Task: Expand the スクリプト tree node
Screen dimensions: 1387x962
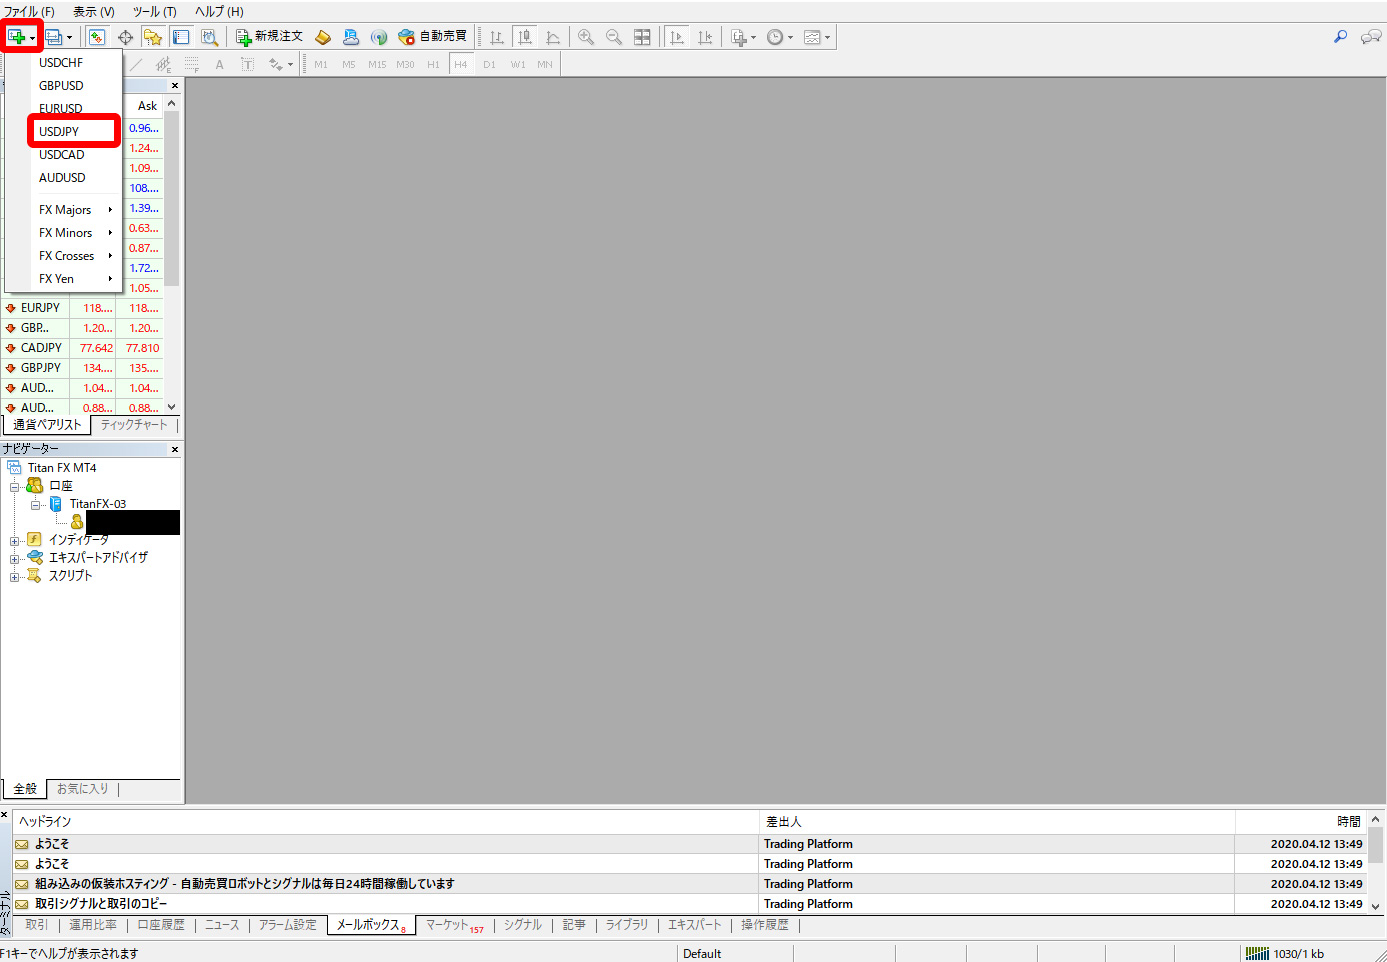Action: (x=15, y=576)
